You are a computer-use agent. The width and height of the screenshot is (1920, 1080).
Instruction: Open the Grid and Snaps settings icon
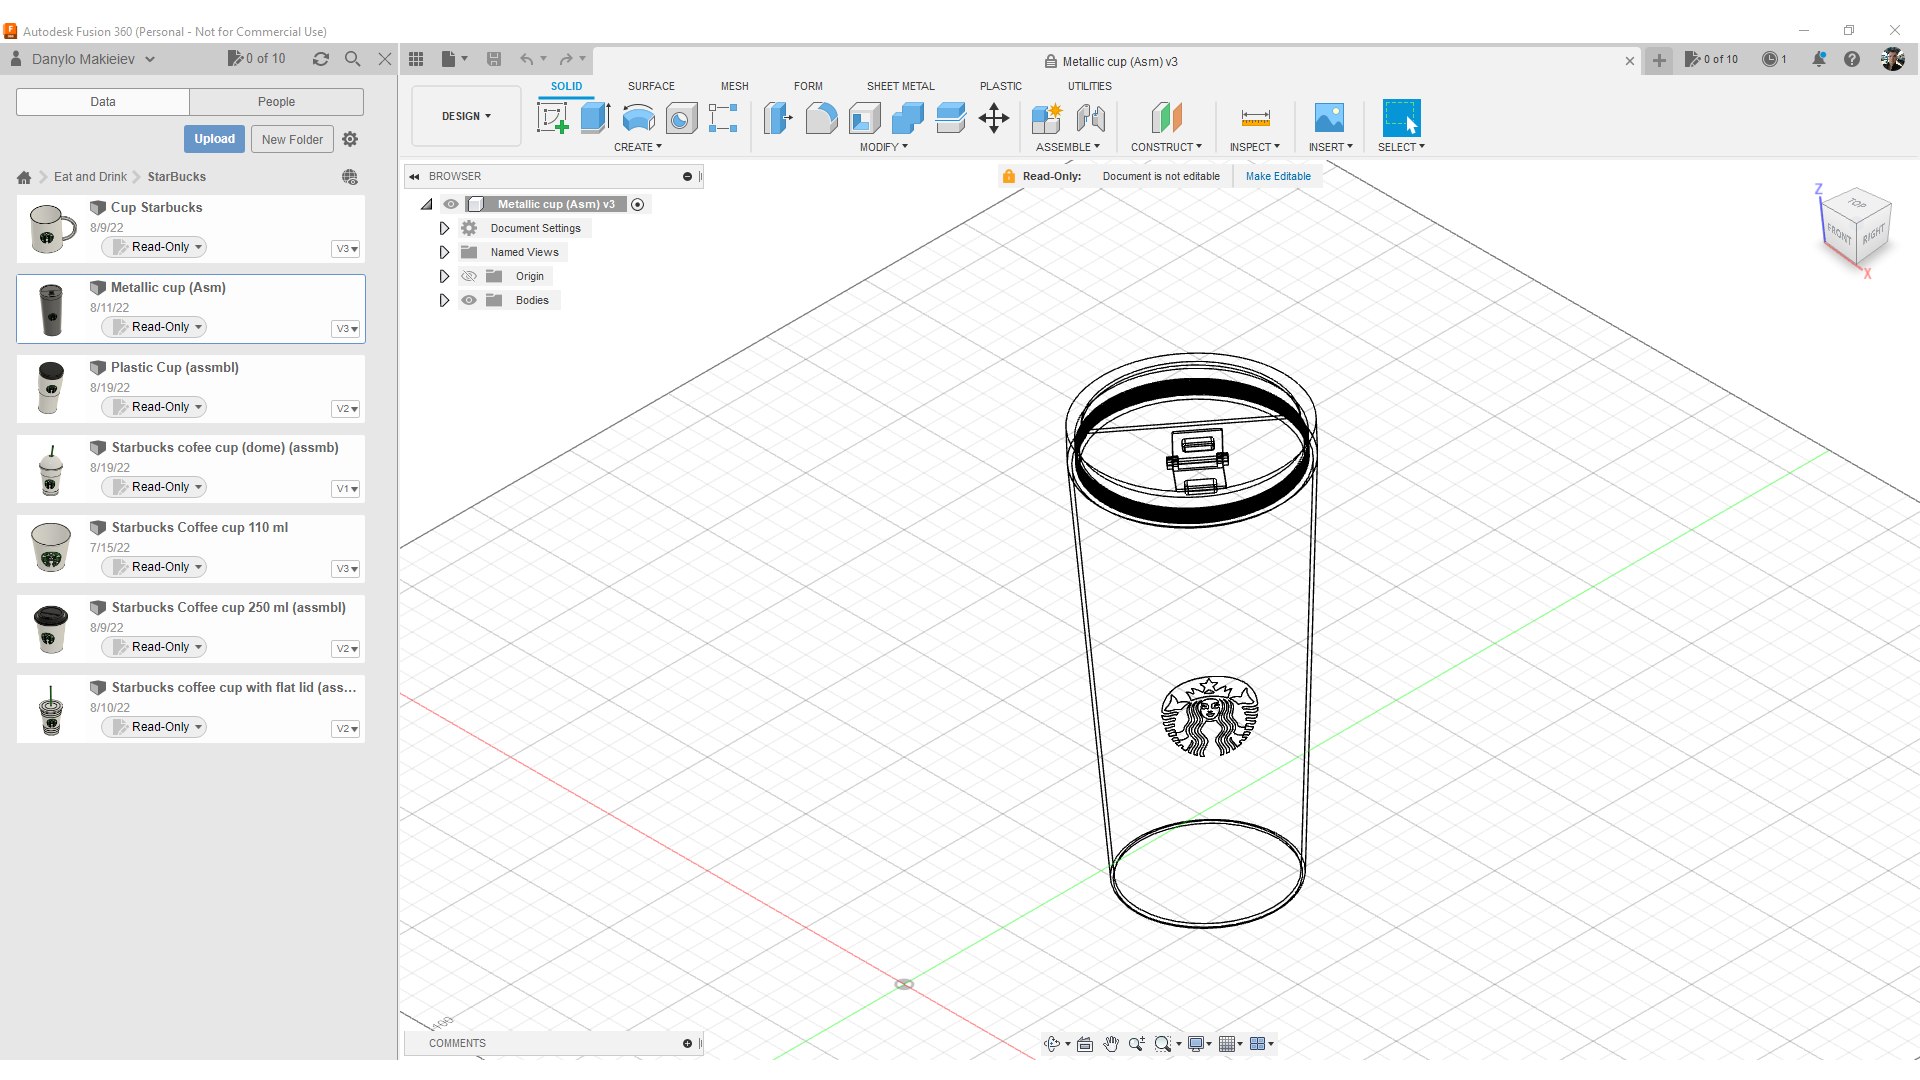pos(1231,1043)
